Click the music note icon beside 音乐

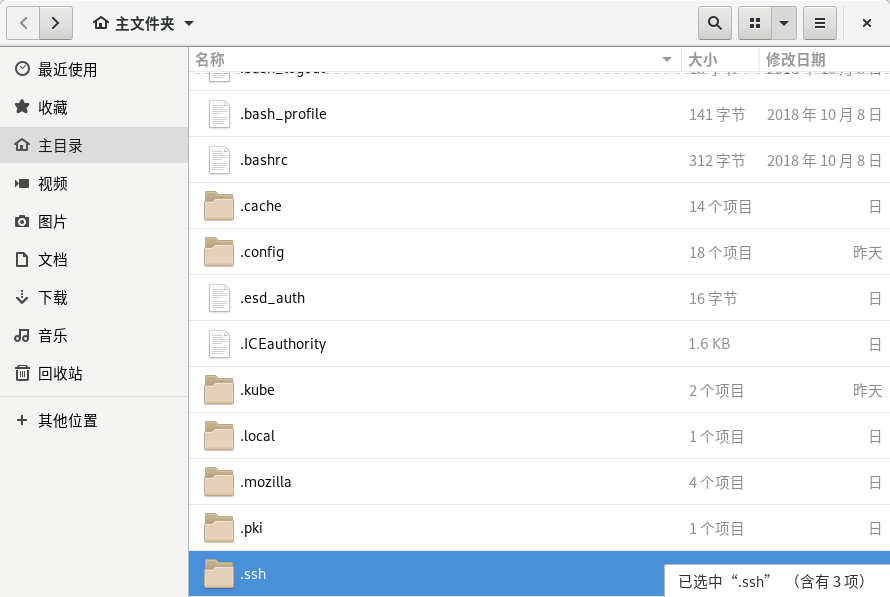pyautogui.click(x=22, y=335)
